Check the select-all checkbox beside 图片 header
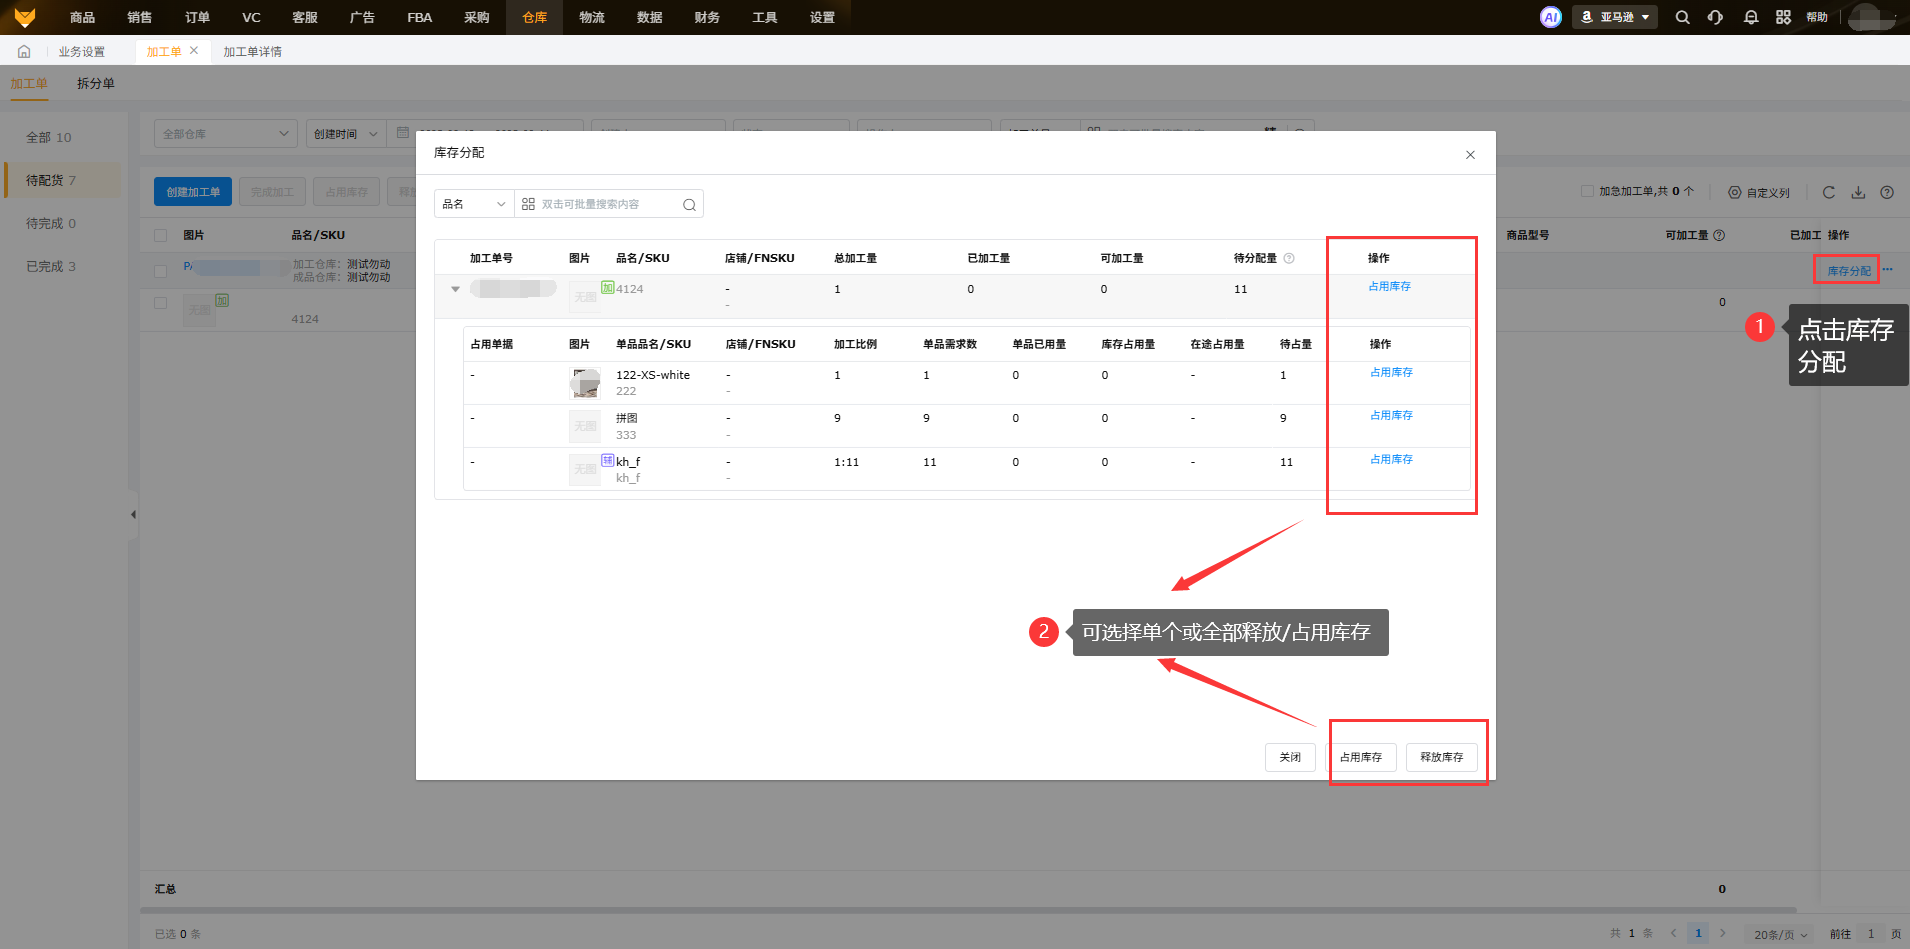 pos(161,235)
